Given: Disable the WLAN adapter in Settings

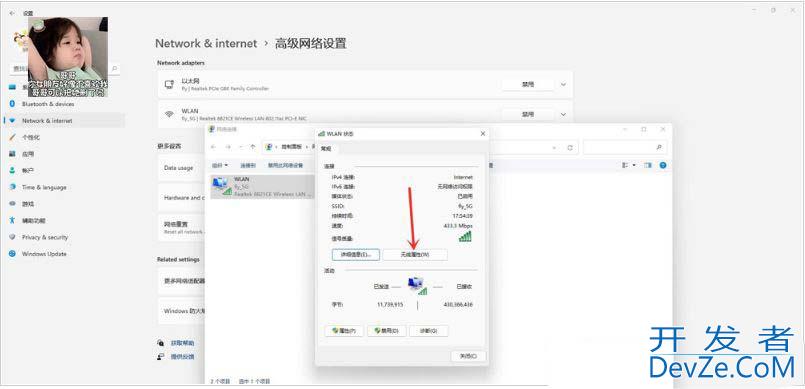Looking at the screenshot, I should pos(528,114).
